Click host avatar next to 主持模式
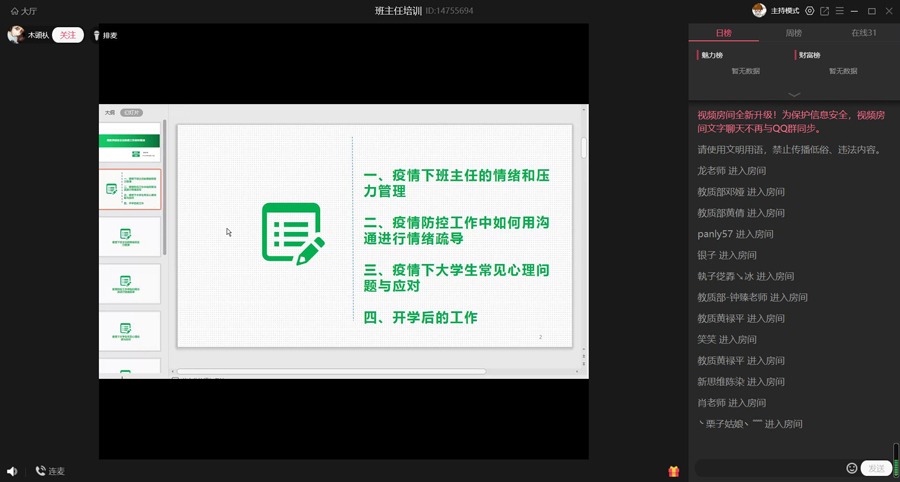Image resolution: width=900 pixels, height=482 pixels. [759, 11]
